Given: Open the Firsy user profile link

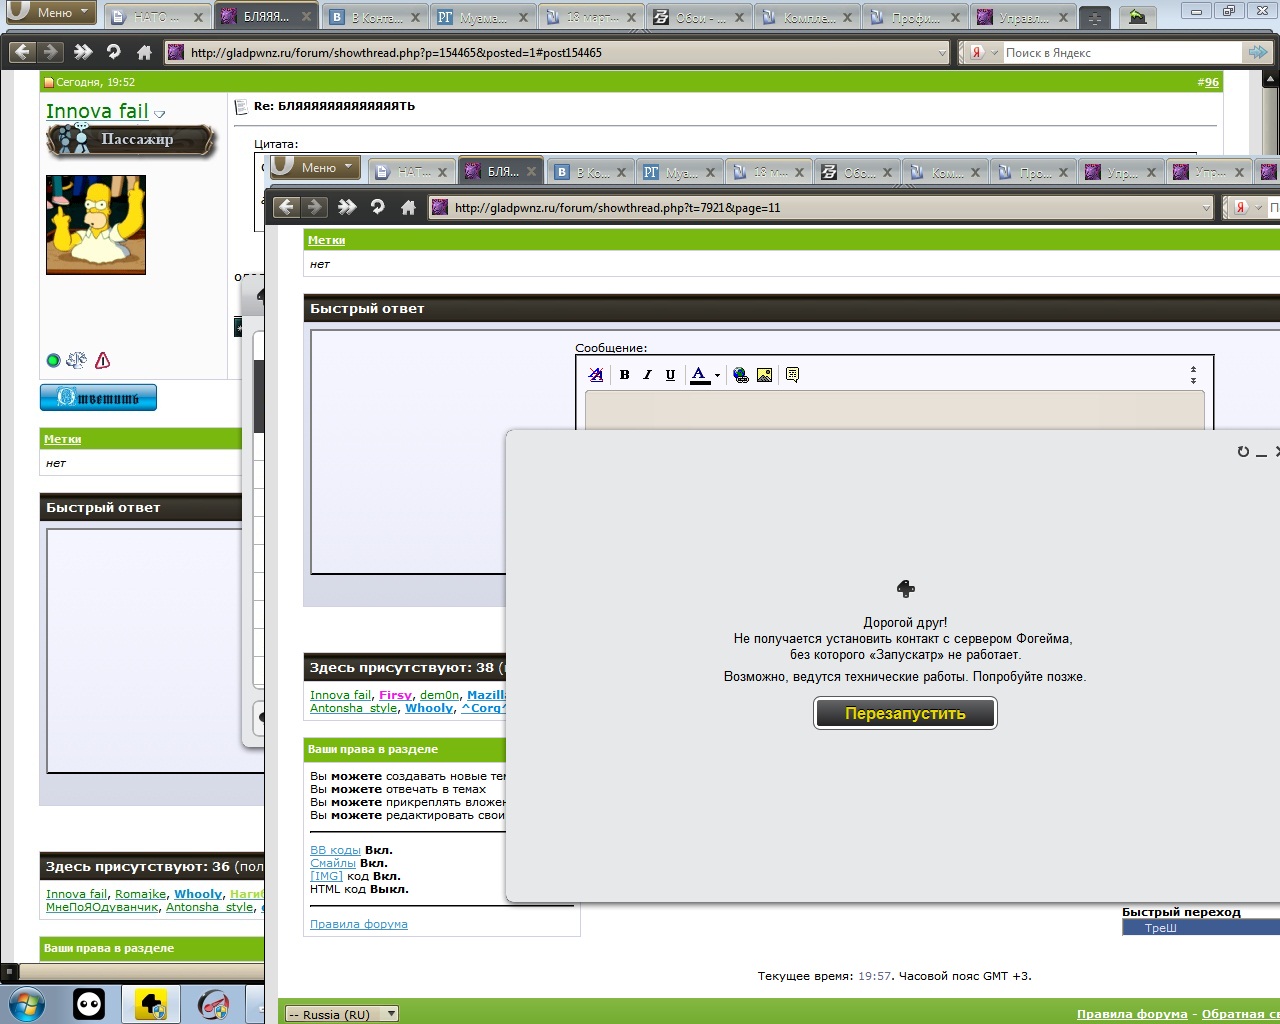Looking at the screenshot, I should point(395,695).
